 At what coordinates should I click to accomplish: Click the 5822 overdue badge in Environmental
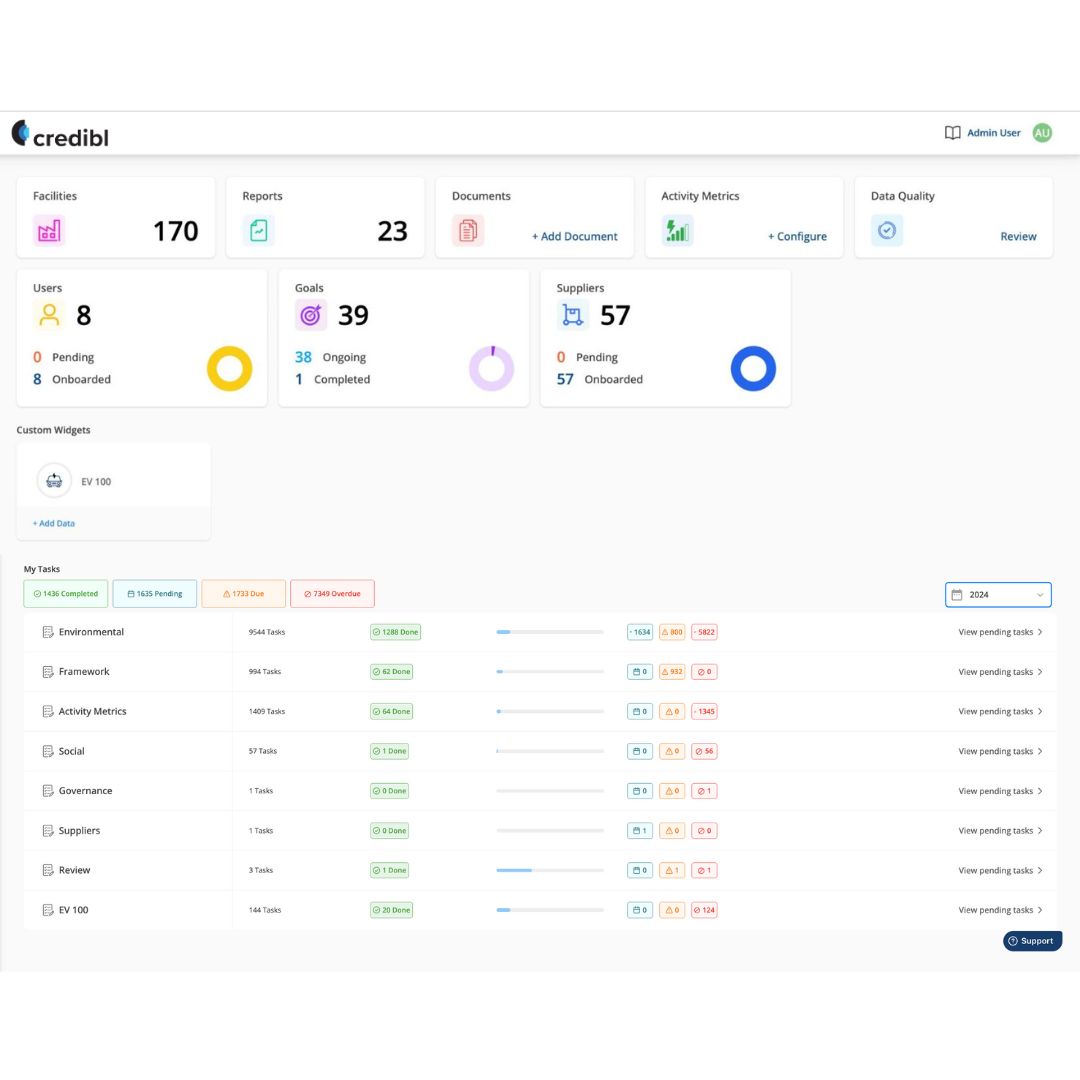click(x=704, y=632)
